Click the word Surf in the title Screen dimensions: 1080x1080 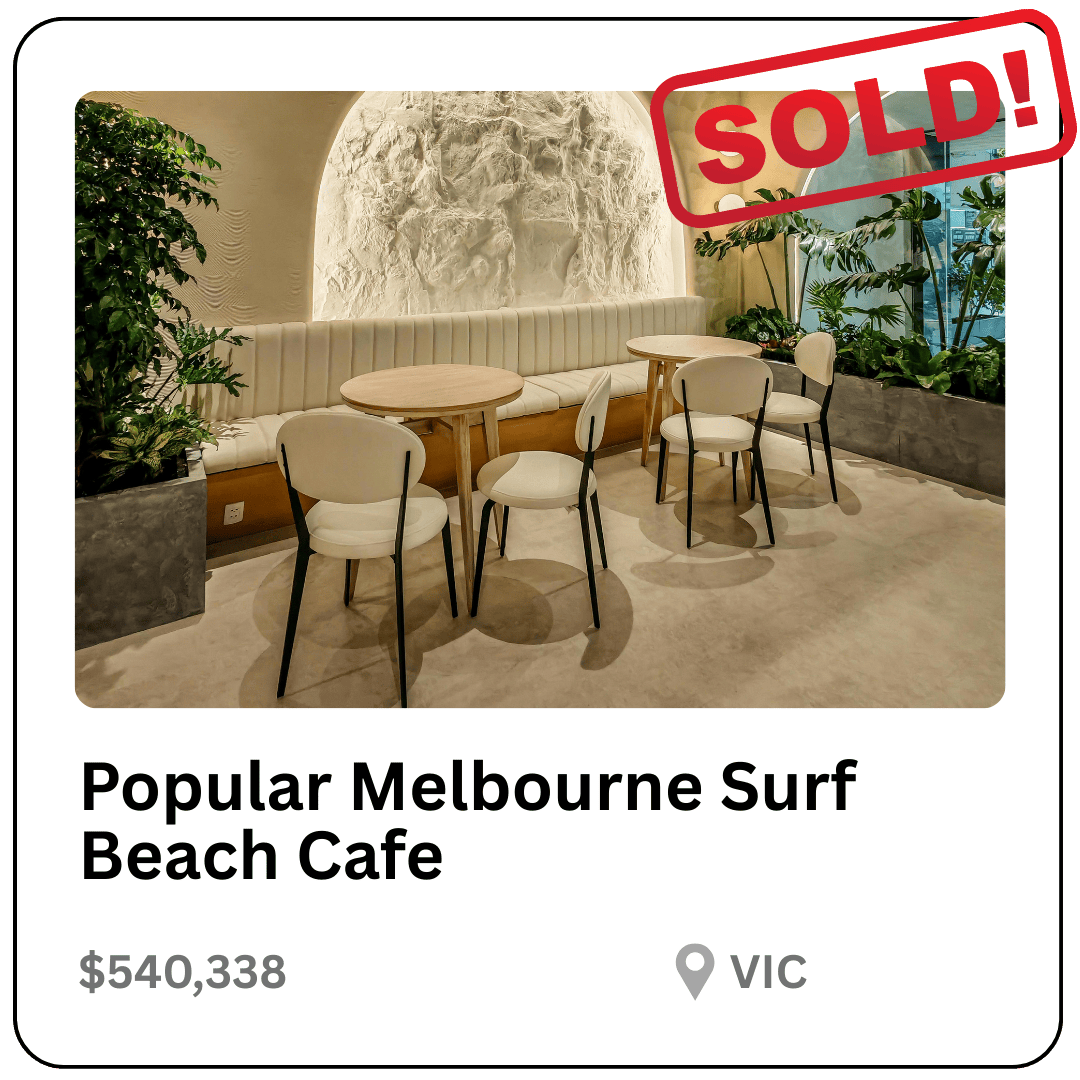pyautogui.click(x=788, y=786)
